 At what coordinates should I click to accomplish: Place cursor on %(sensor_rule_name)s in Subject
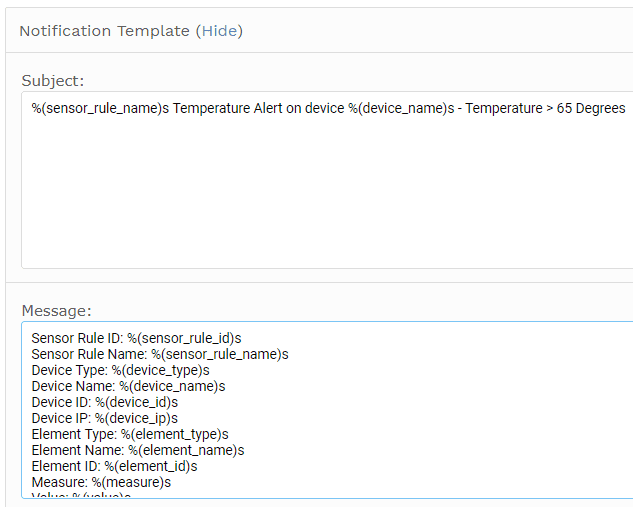(101, 109)
